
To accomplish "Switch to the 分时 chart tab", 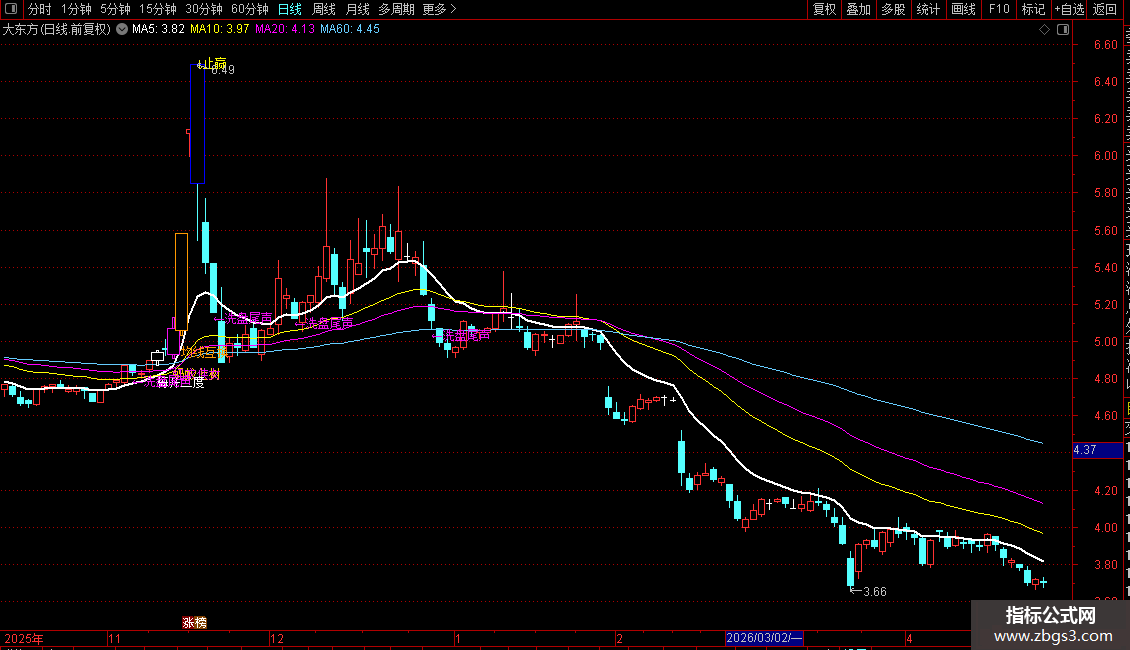I will (40, 9).
